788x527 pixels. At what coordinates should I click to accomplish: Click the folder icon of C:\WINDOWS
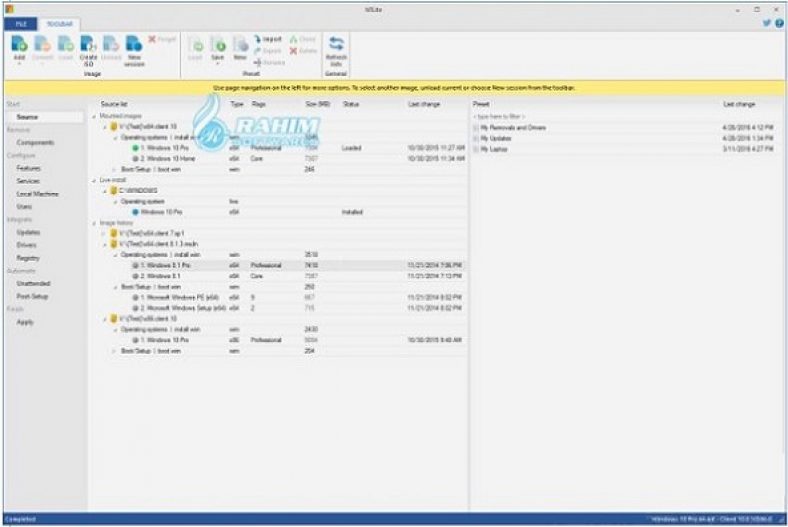114,190
